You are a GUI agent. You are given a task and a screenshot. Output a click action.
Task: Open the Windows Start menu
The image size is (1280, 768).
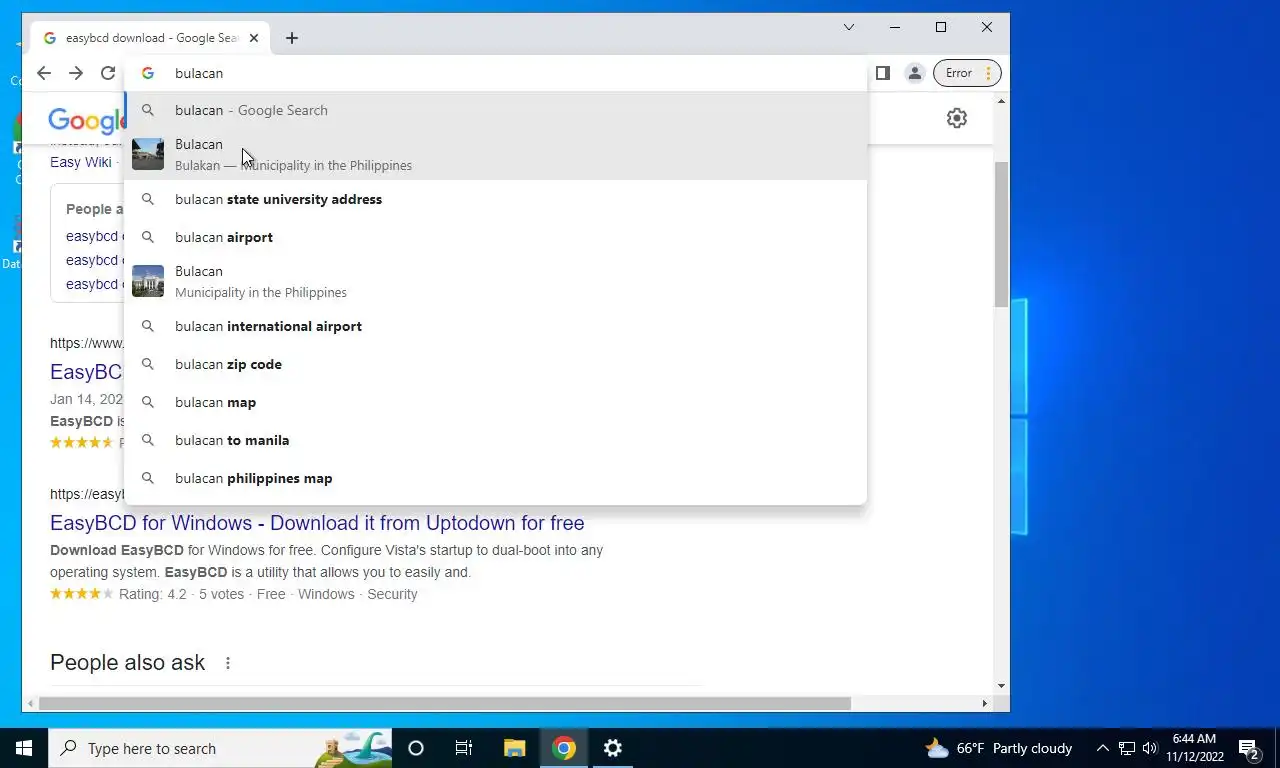click(24, 748)
